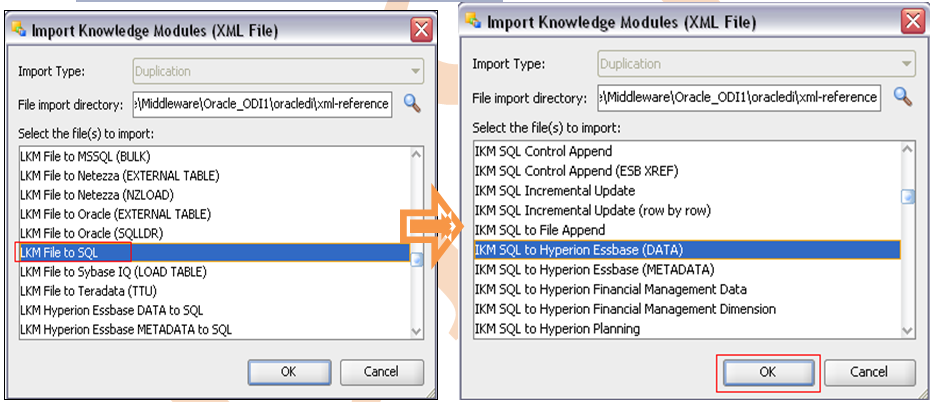The image size is (931, 402).
Task: Select LKM File to MSSQL (BULK)
Action: click(214, 157)
